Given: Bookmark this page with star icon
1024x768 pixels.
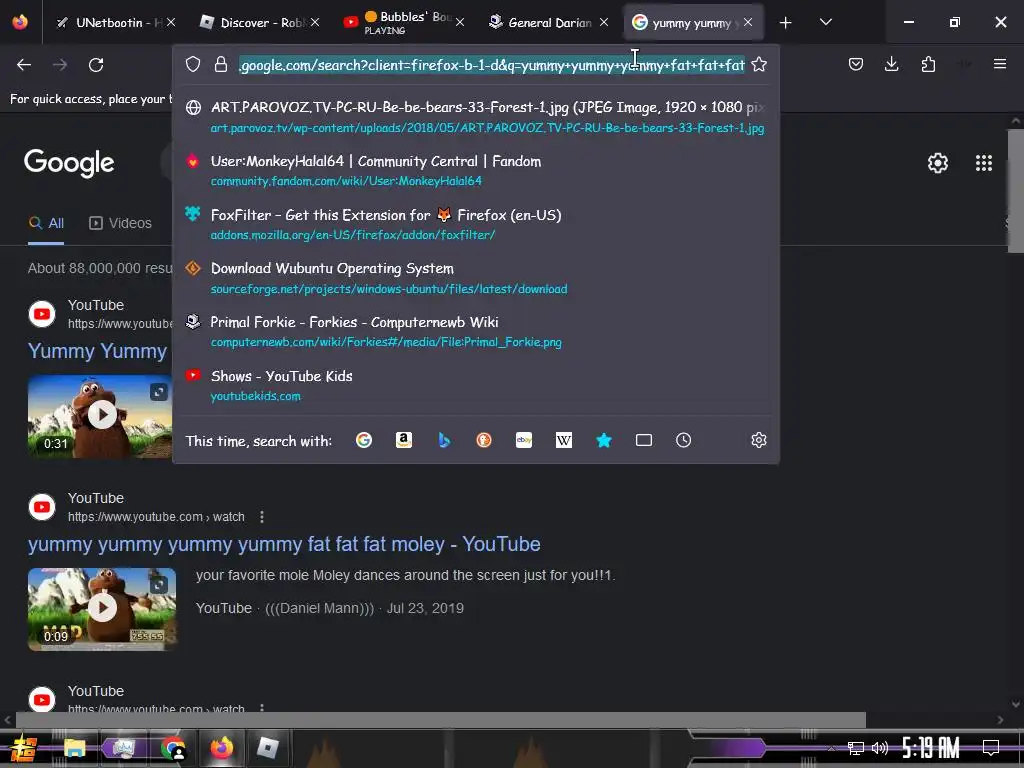Looking at the screenshot, I should tap(759, 64).
